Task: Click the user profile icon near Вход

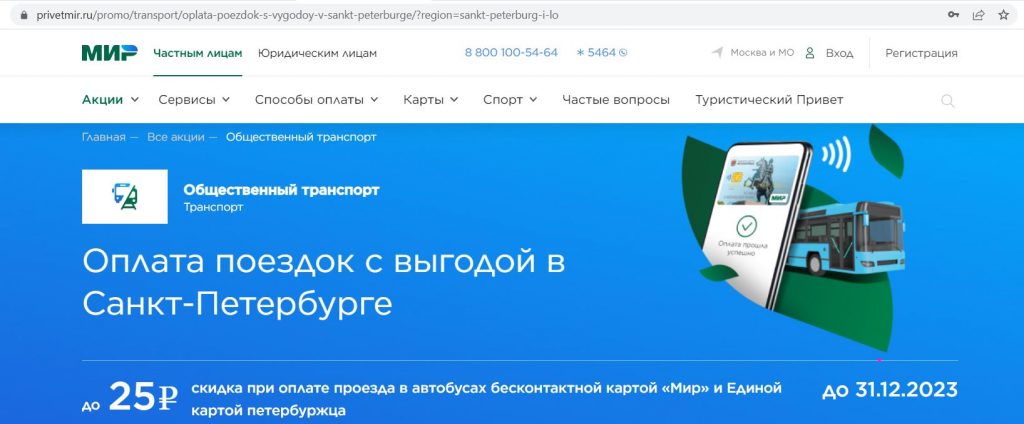Action: [810, 53]
